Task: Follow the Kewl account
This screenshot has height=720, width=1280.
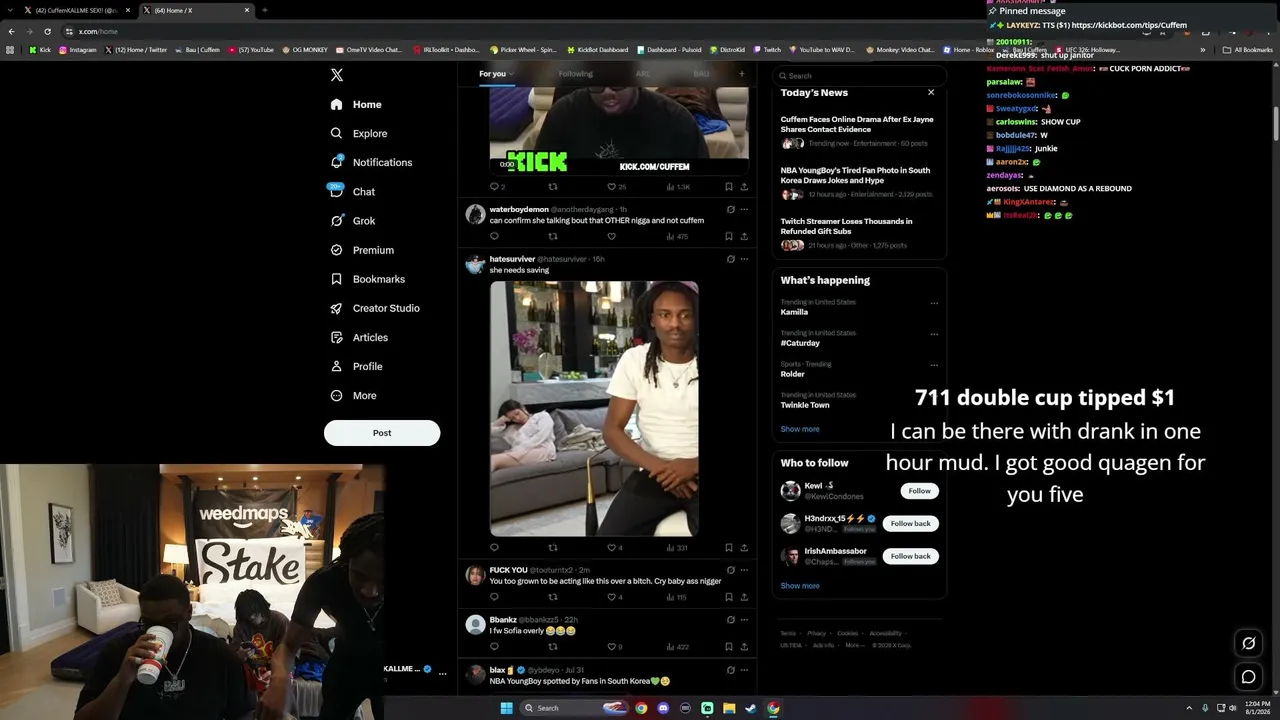Action: pyautogui.click(x=920, y=491)
